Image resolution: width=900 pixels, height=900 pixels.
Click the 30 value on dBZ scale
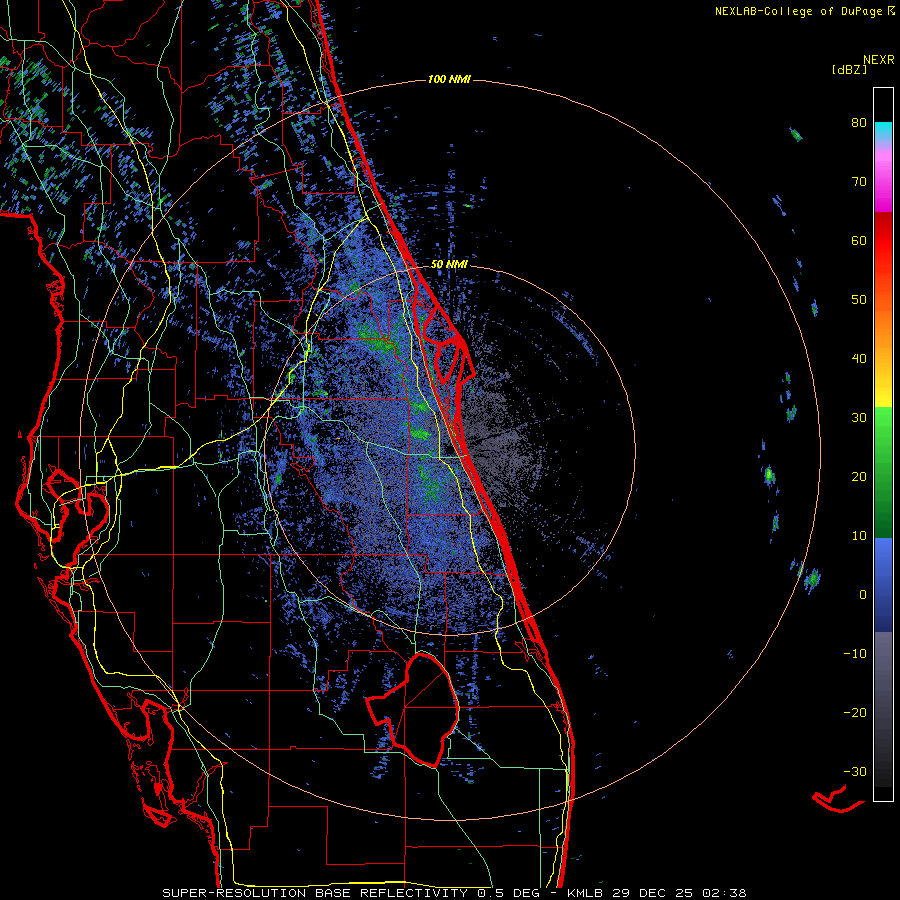(x=859, y=418)
